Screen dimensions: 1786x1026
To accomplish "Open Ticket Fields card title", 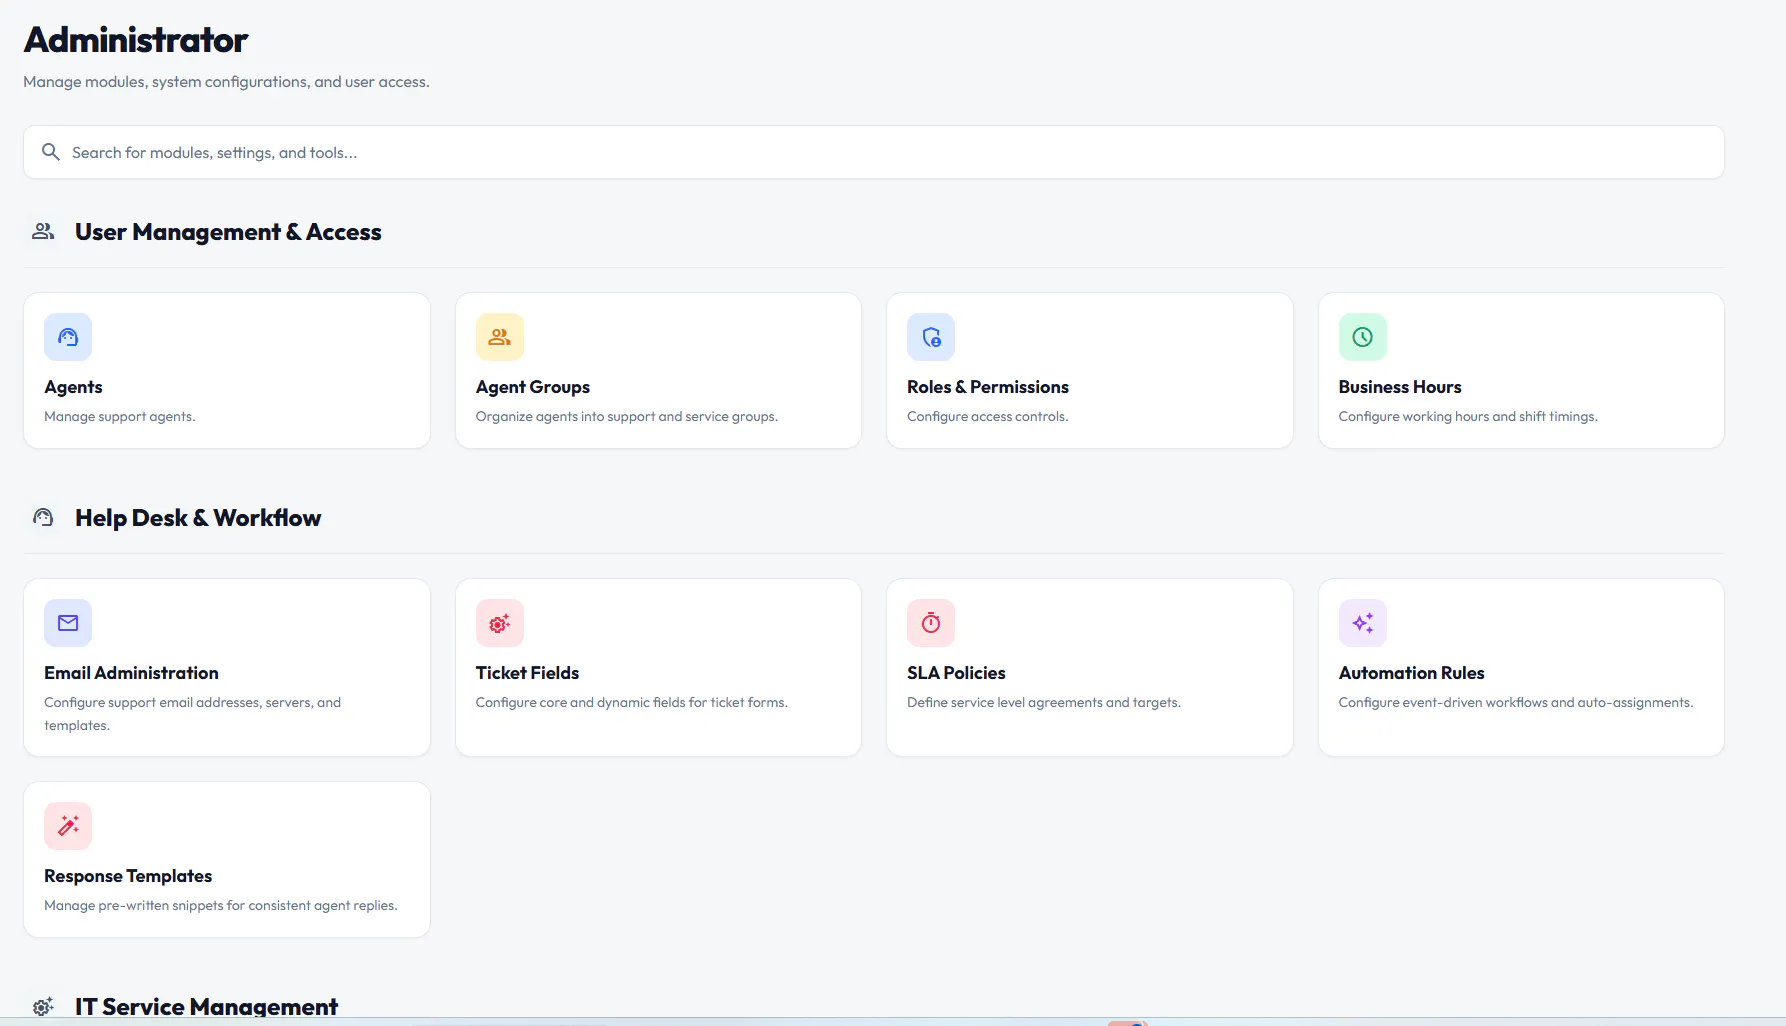I will coord(527,673).
